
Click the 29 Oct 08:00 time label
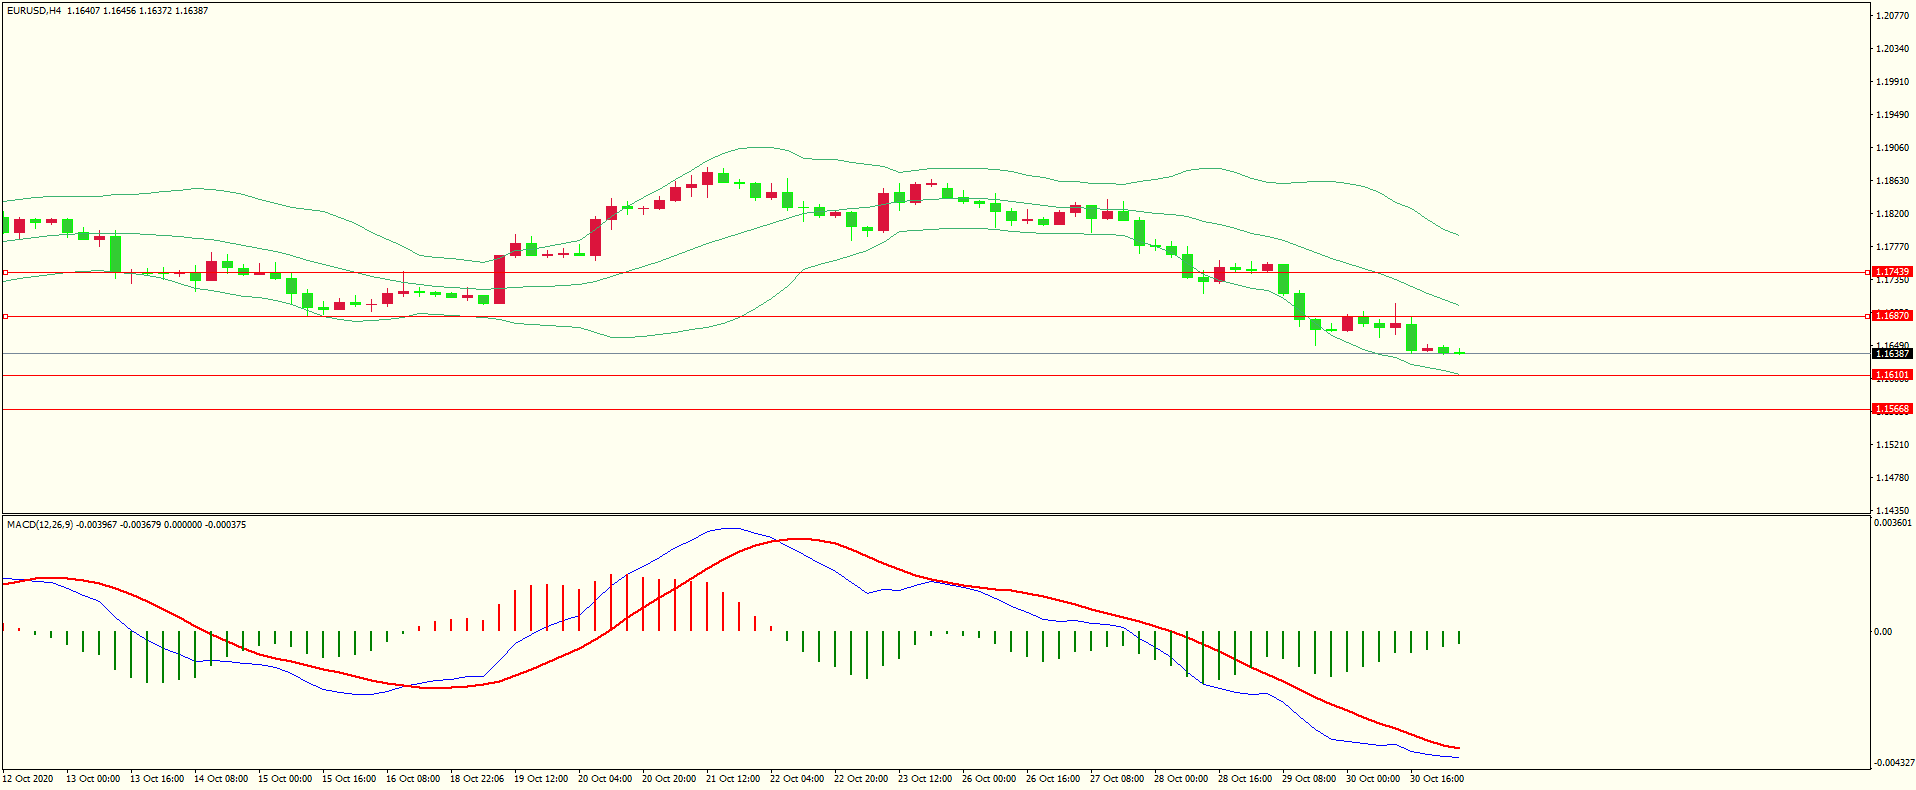(x=1309, y=779)
